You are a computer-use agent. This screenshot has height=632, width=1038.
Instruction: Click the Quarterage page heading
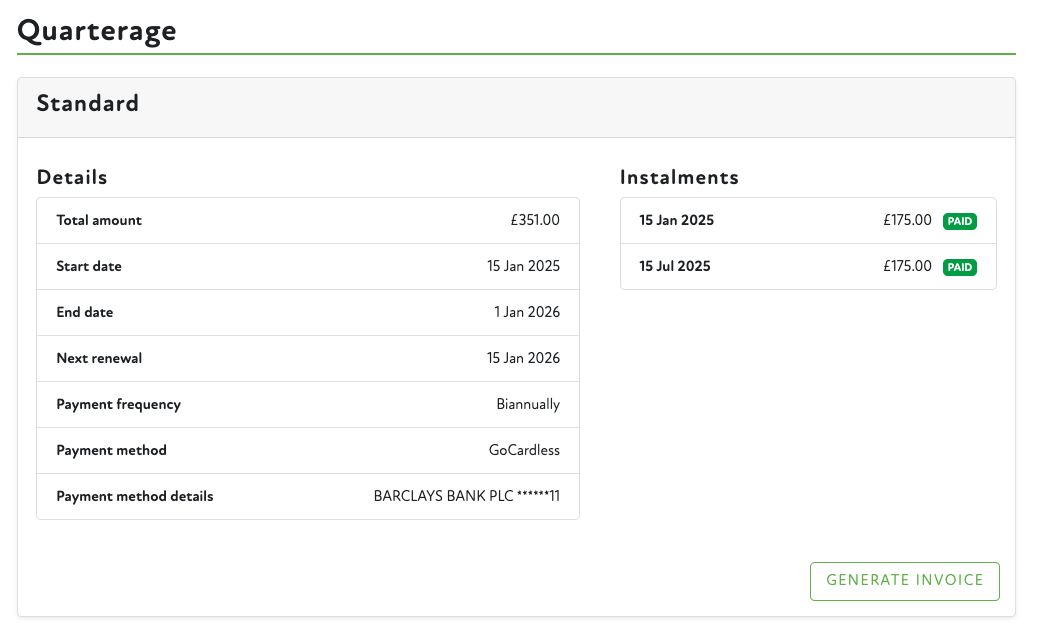click(x=97, y=31)
